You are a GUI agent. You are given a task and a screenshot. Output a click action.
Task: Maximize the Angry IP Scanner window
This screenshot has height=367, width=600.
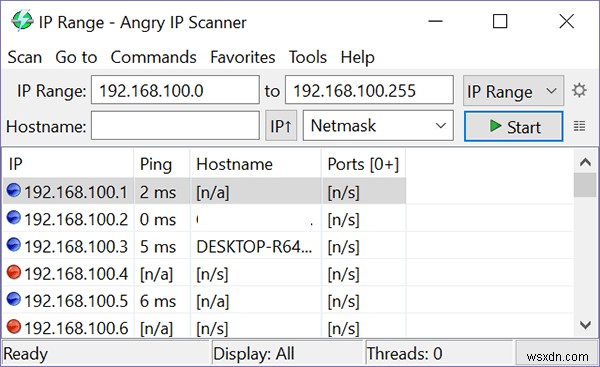pos(500,21)
